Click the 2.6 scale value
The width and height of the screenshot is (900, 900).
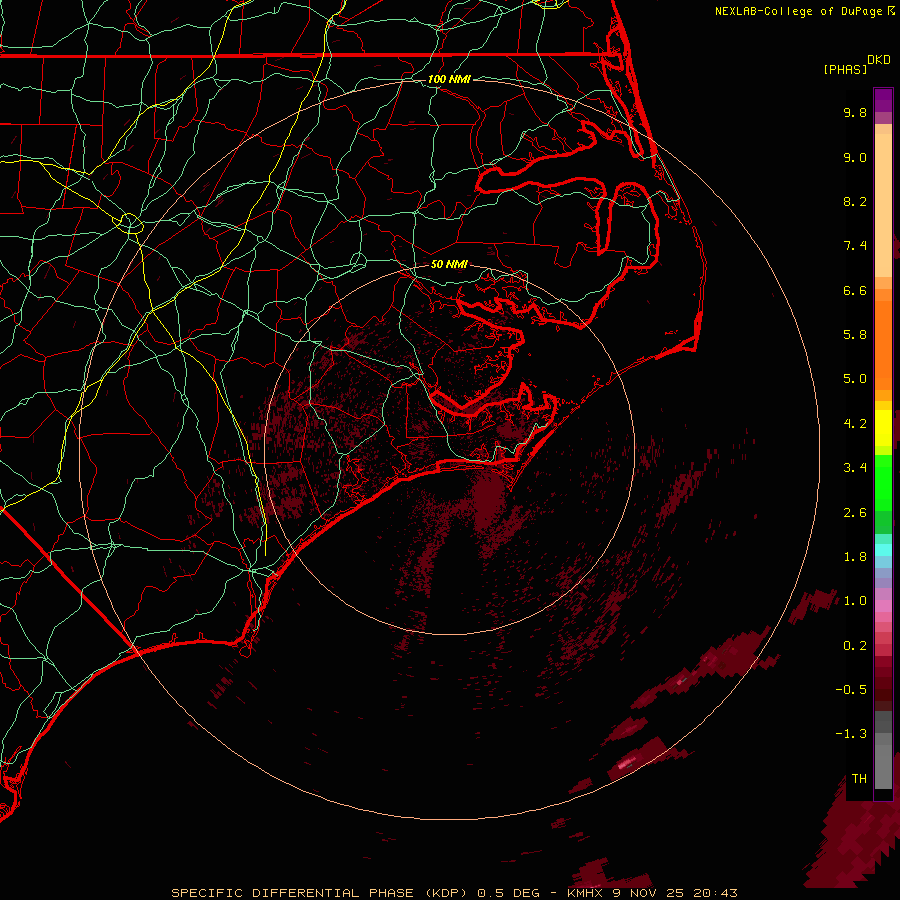tap(855, 513)
